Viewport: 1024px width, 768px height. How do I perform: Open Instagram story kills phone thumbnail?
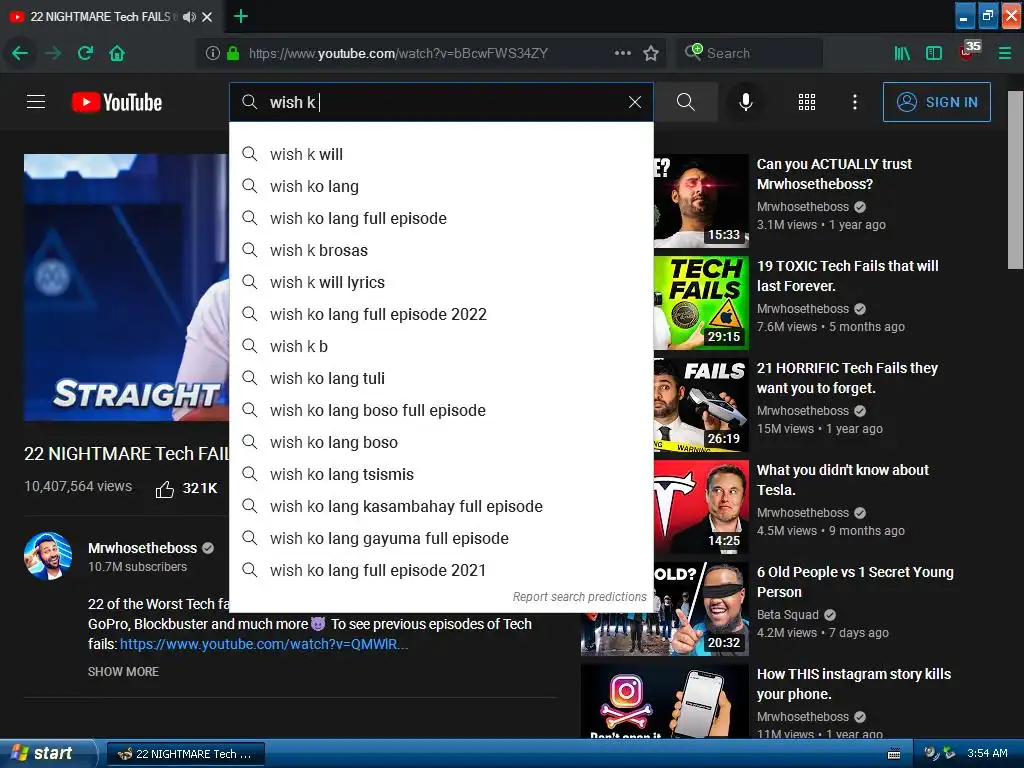(665, 701)
